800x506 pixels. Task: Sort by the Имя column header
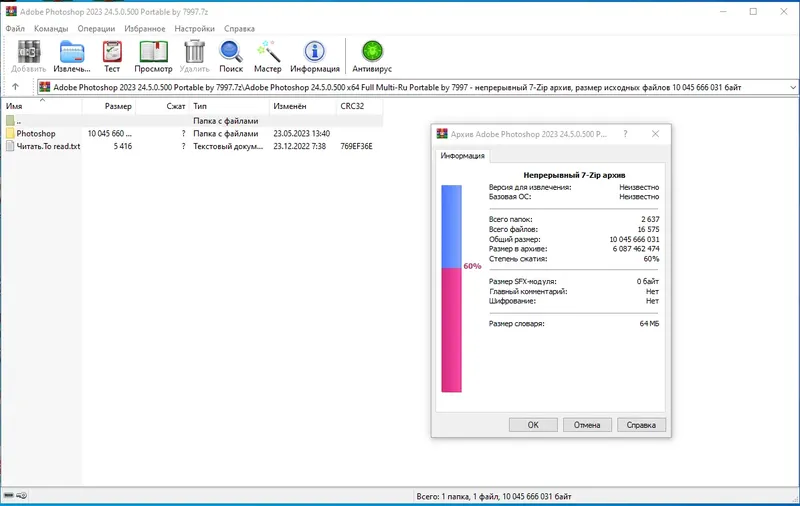(42, 106)
